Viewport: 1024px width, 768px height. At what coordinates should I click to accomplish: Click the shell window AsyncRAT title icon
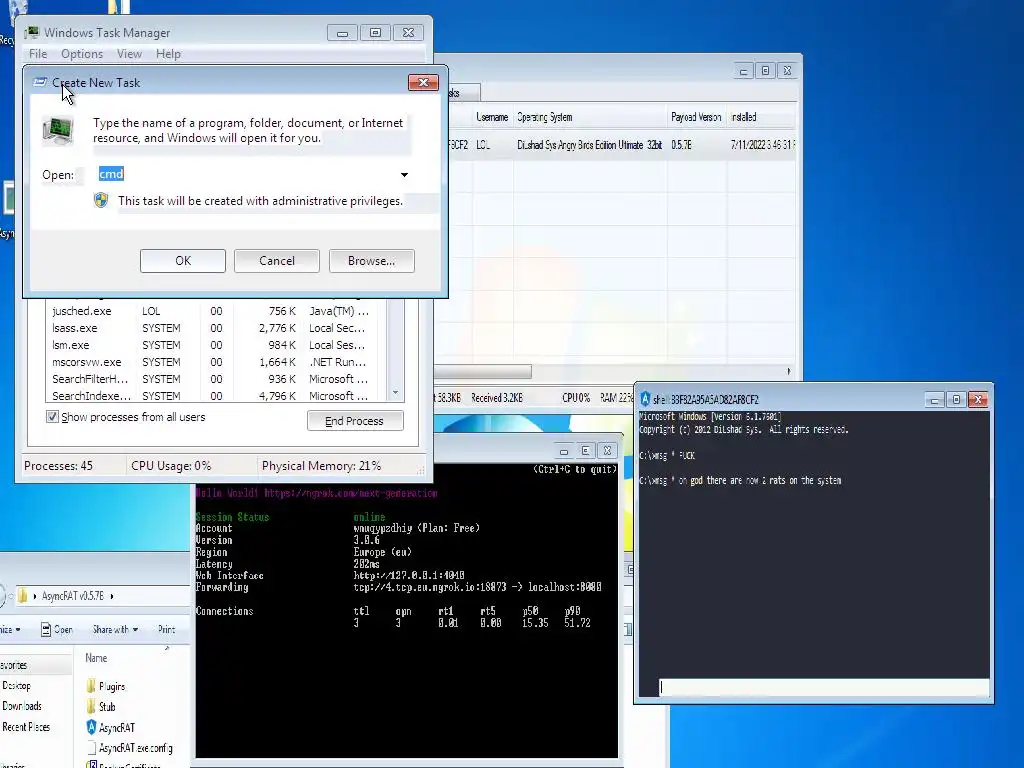(x=645, y=399)
